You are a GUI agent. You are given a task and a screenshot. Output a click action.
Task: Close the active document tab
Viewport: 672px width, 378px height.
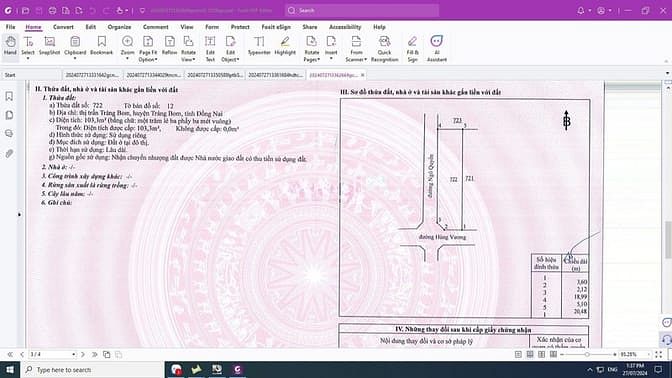(x=363, y=75)
